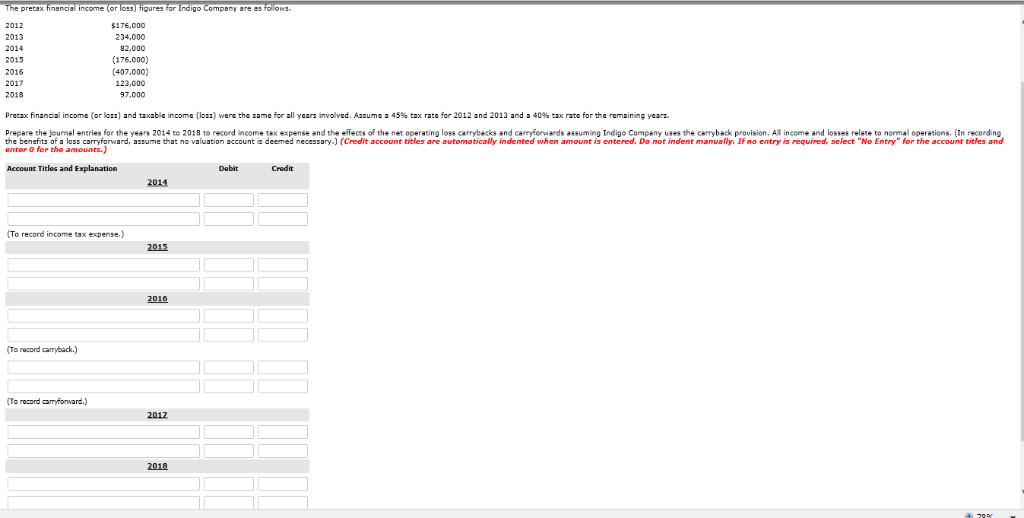The height and width of the screenshot is (518, 1024).
Task: Click first credit field of 2016 carryforward entry
Action: 282,367
